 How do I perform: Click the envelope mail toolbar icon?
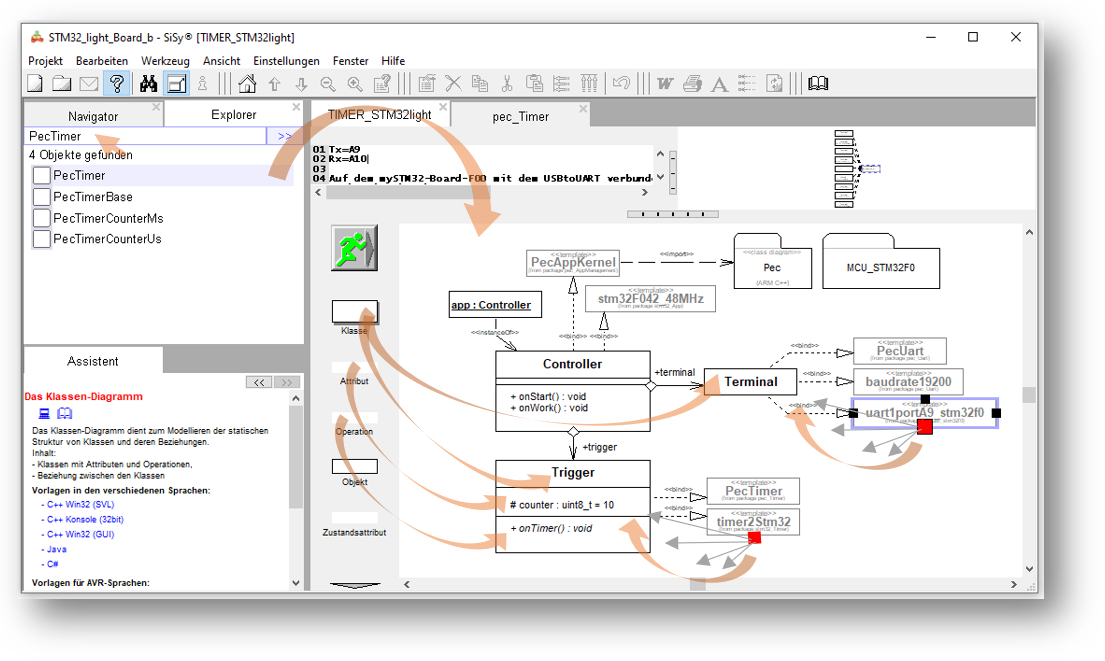[x=89, y=84]
